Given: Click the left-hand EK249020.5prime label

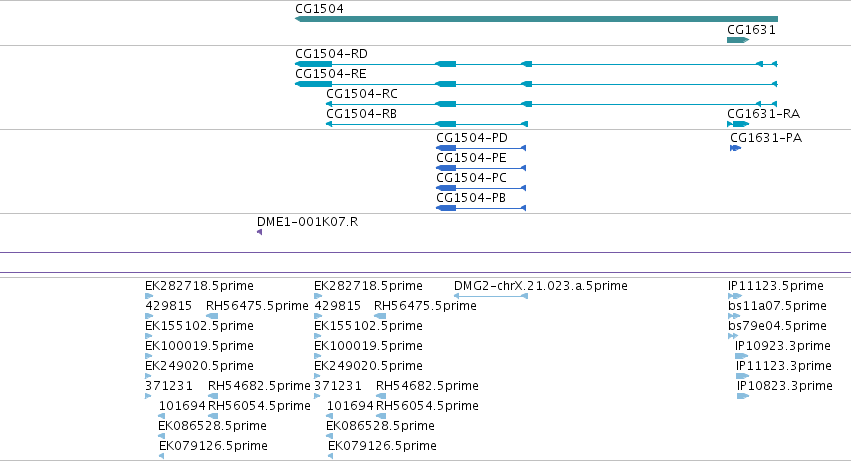Looking at the screenshot, I should [199, 366].
